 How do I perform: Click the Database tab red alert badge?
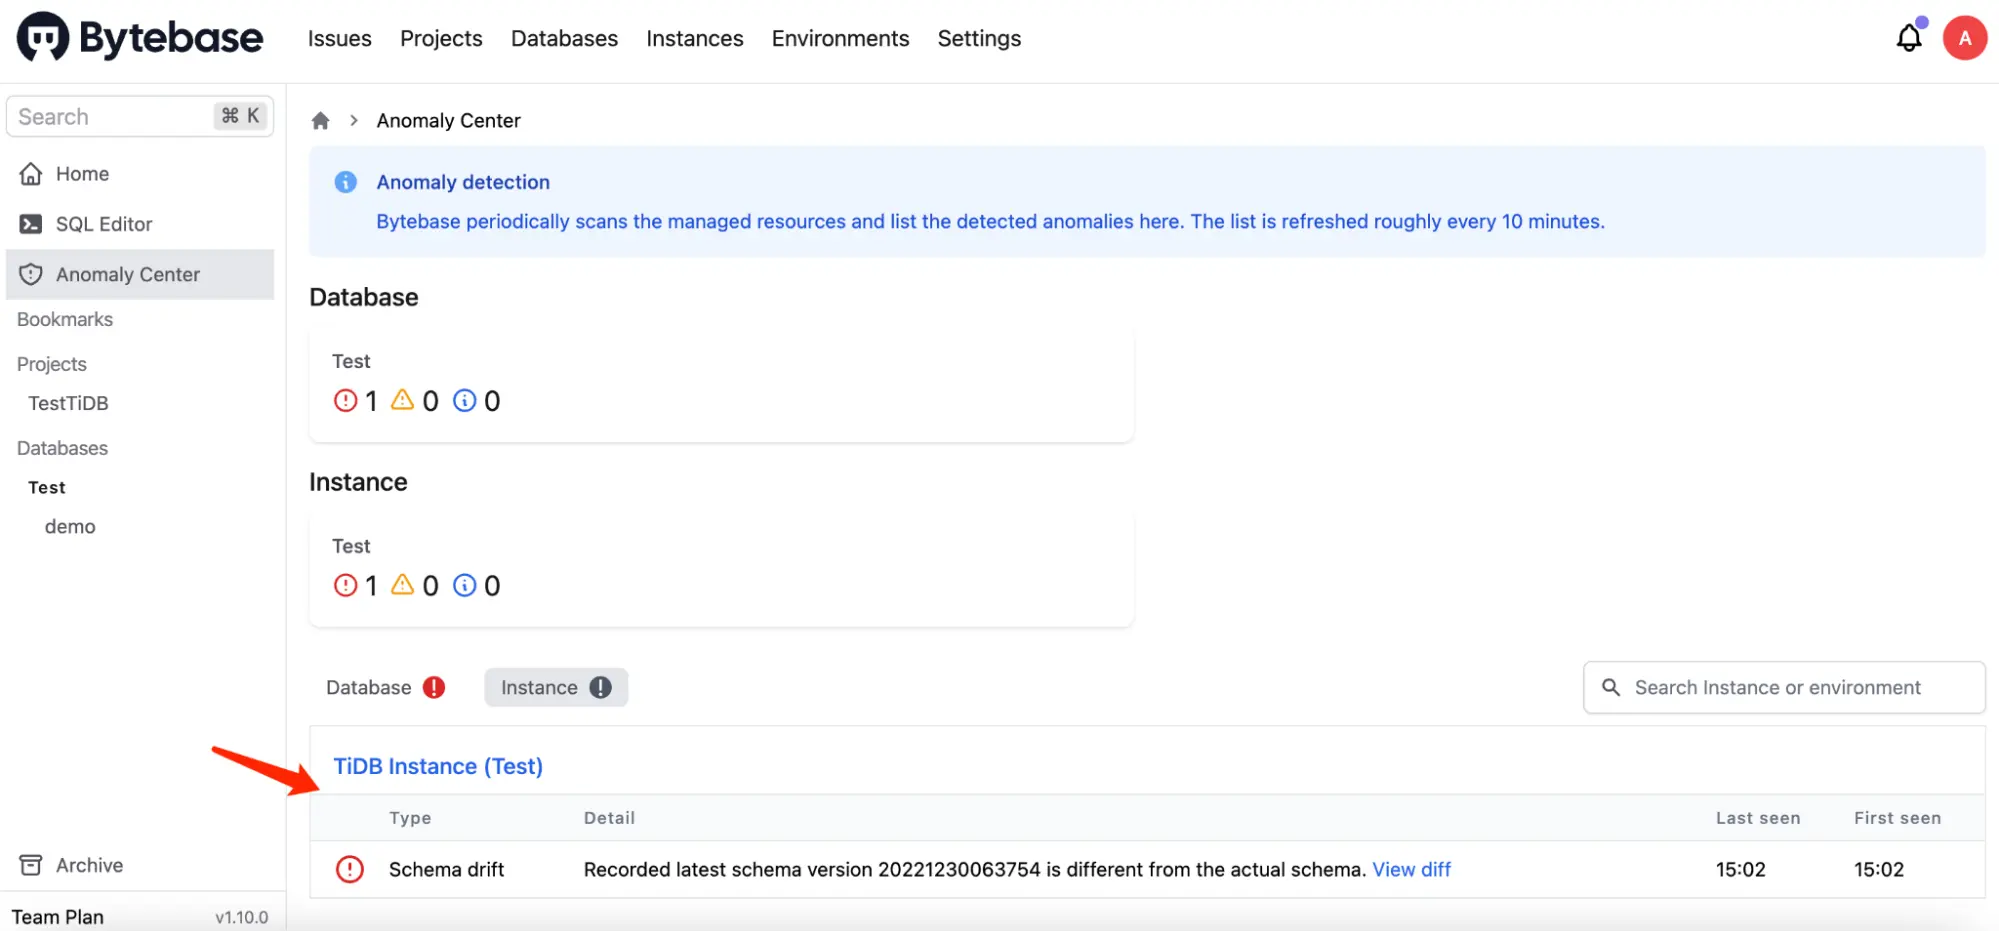pyautogui.click(x=433, y=688)
